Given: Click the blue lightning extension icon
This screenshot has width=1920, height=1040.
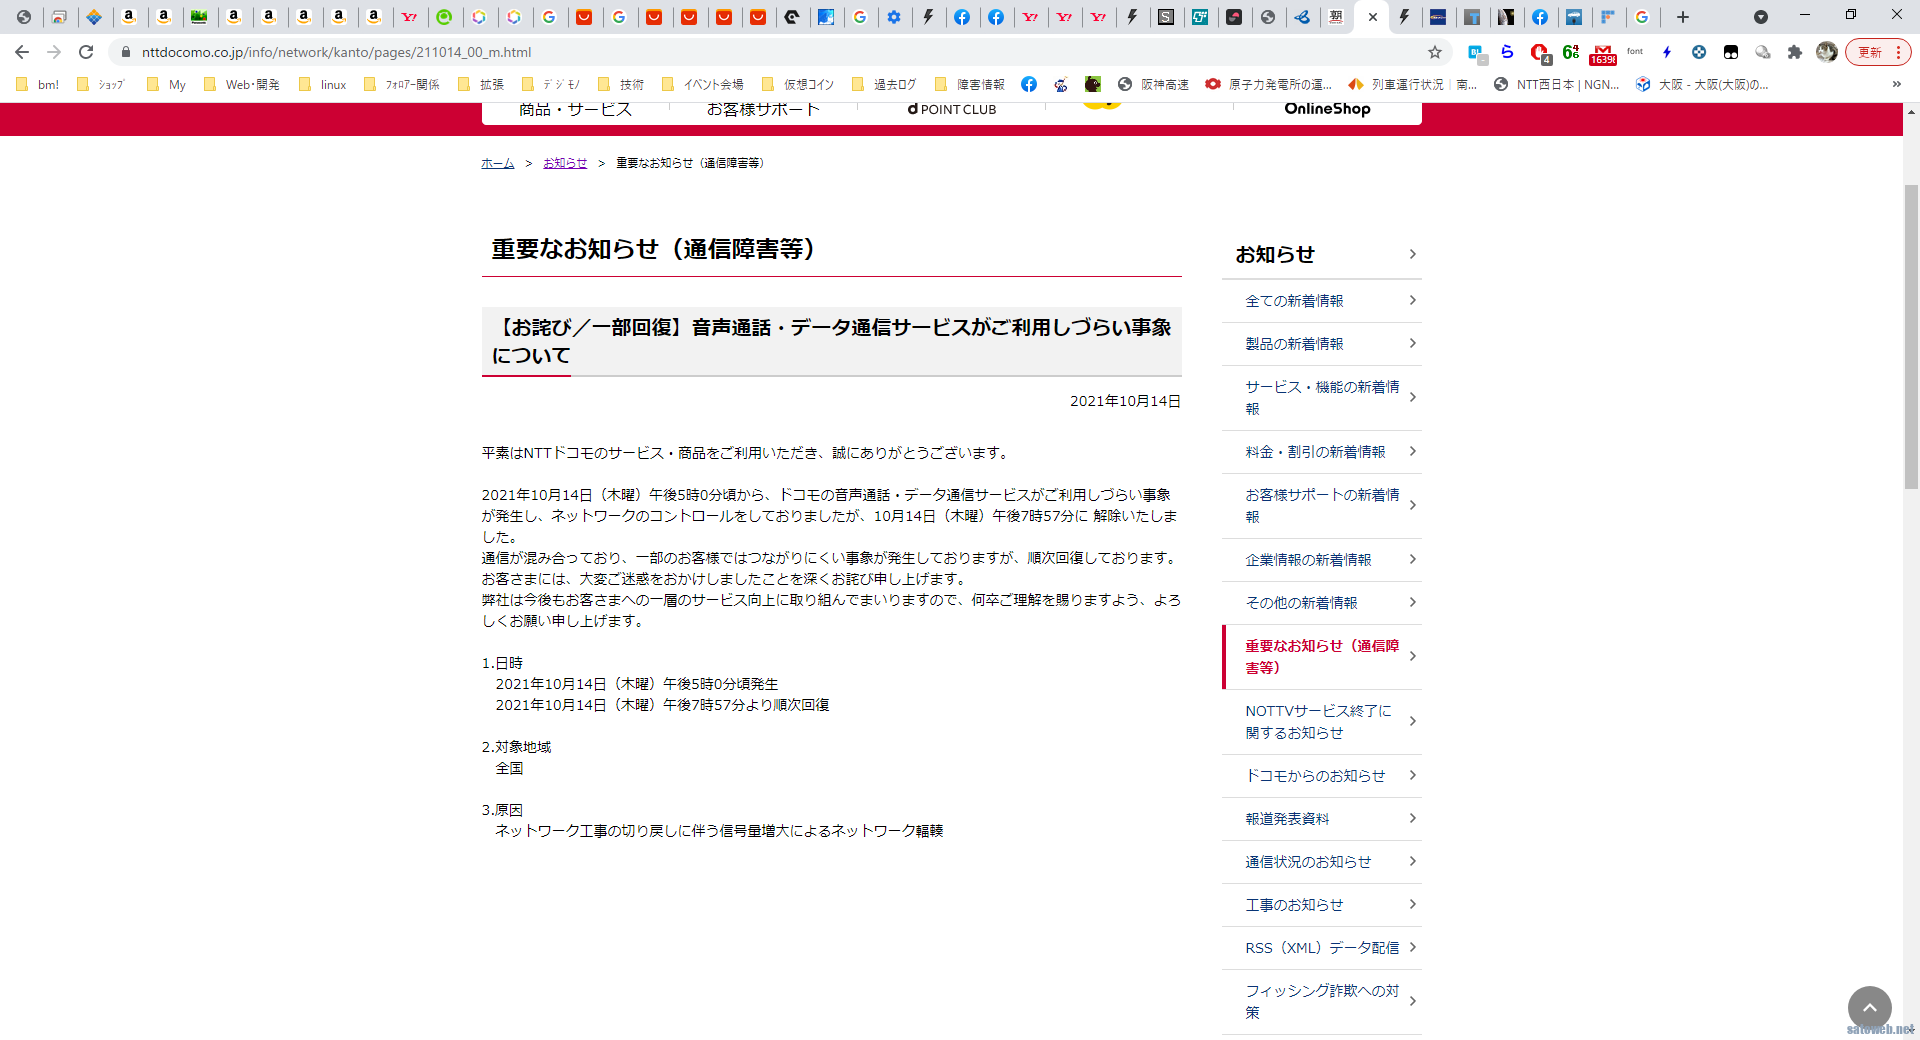Looking at the screenshot, I should click(x=1667, y=52).
